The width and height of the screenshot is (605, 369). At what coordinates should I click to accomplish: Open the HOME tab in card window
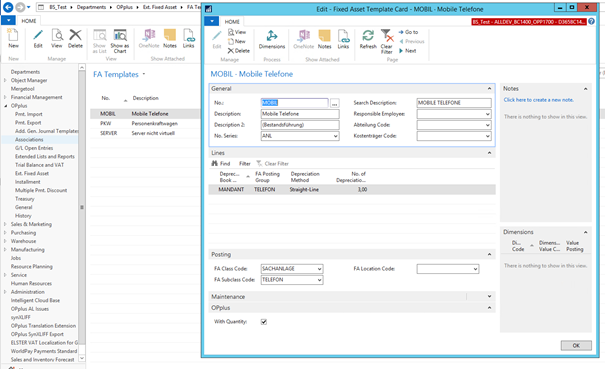(x=232, y=22)
